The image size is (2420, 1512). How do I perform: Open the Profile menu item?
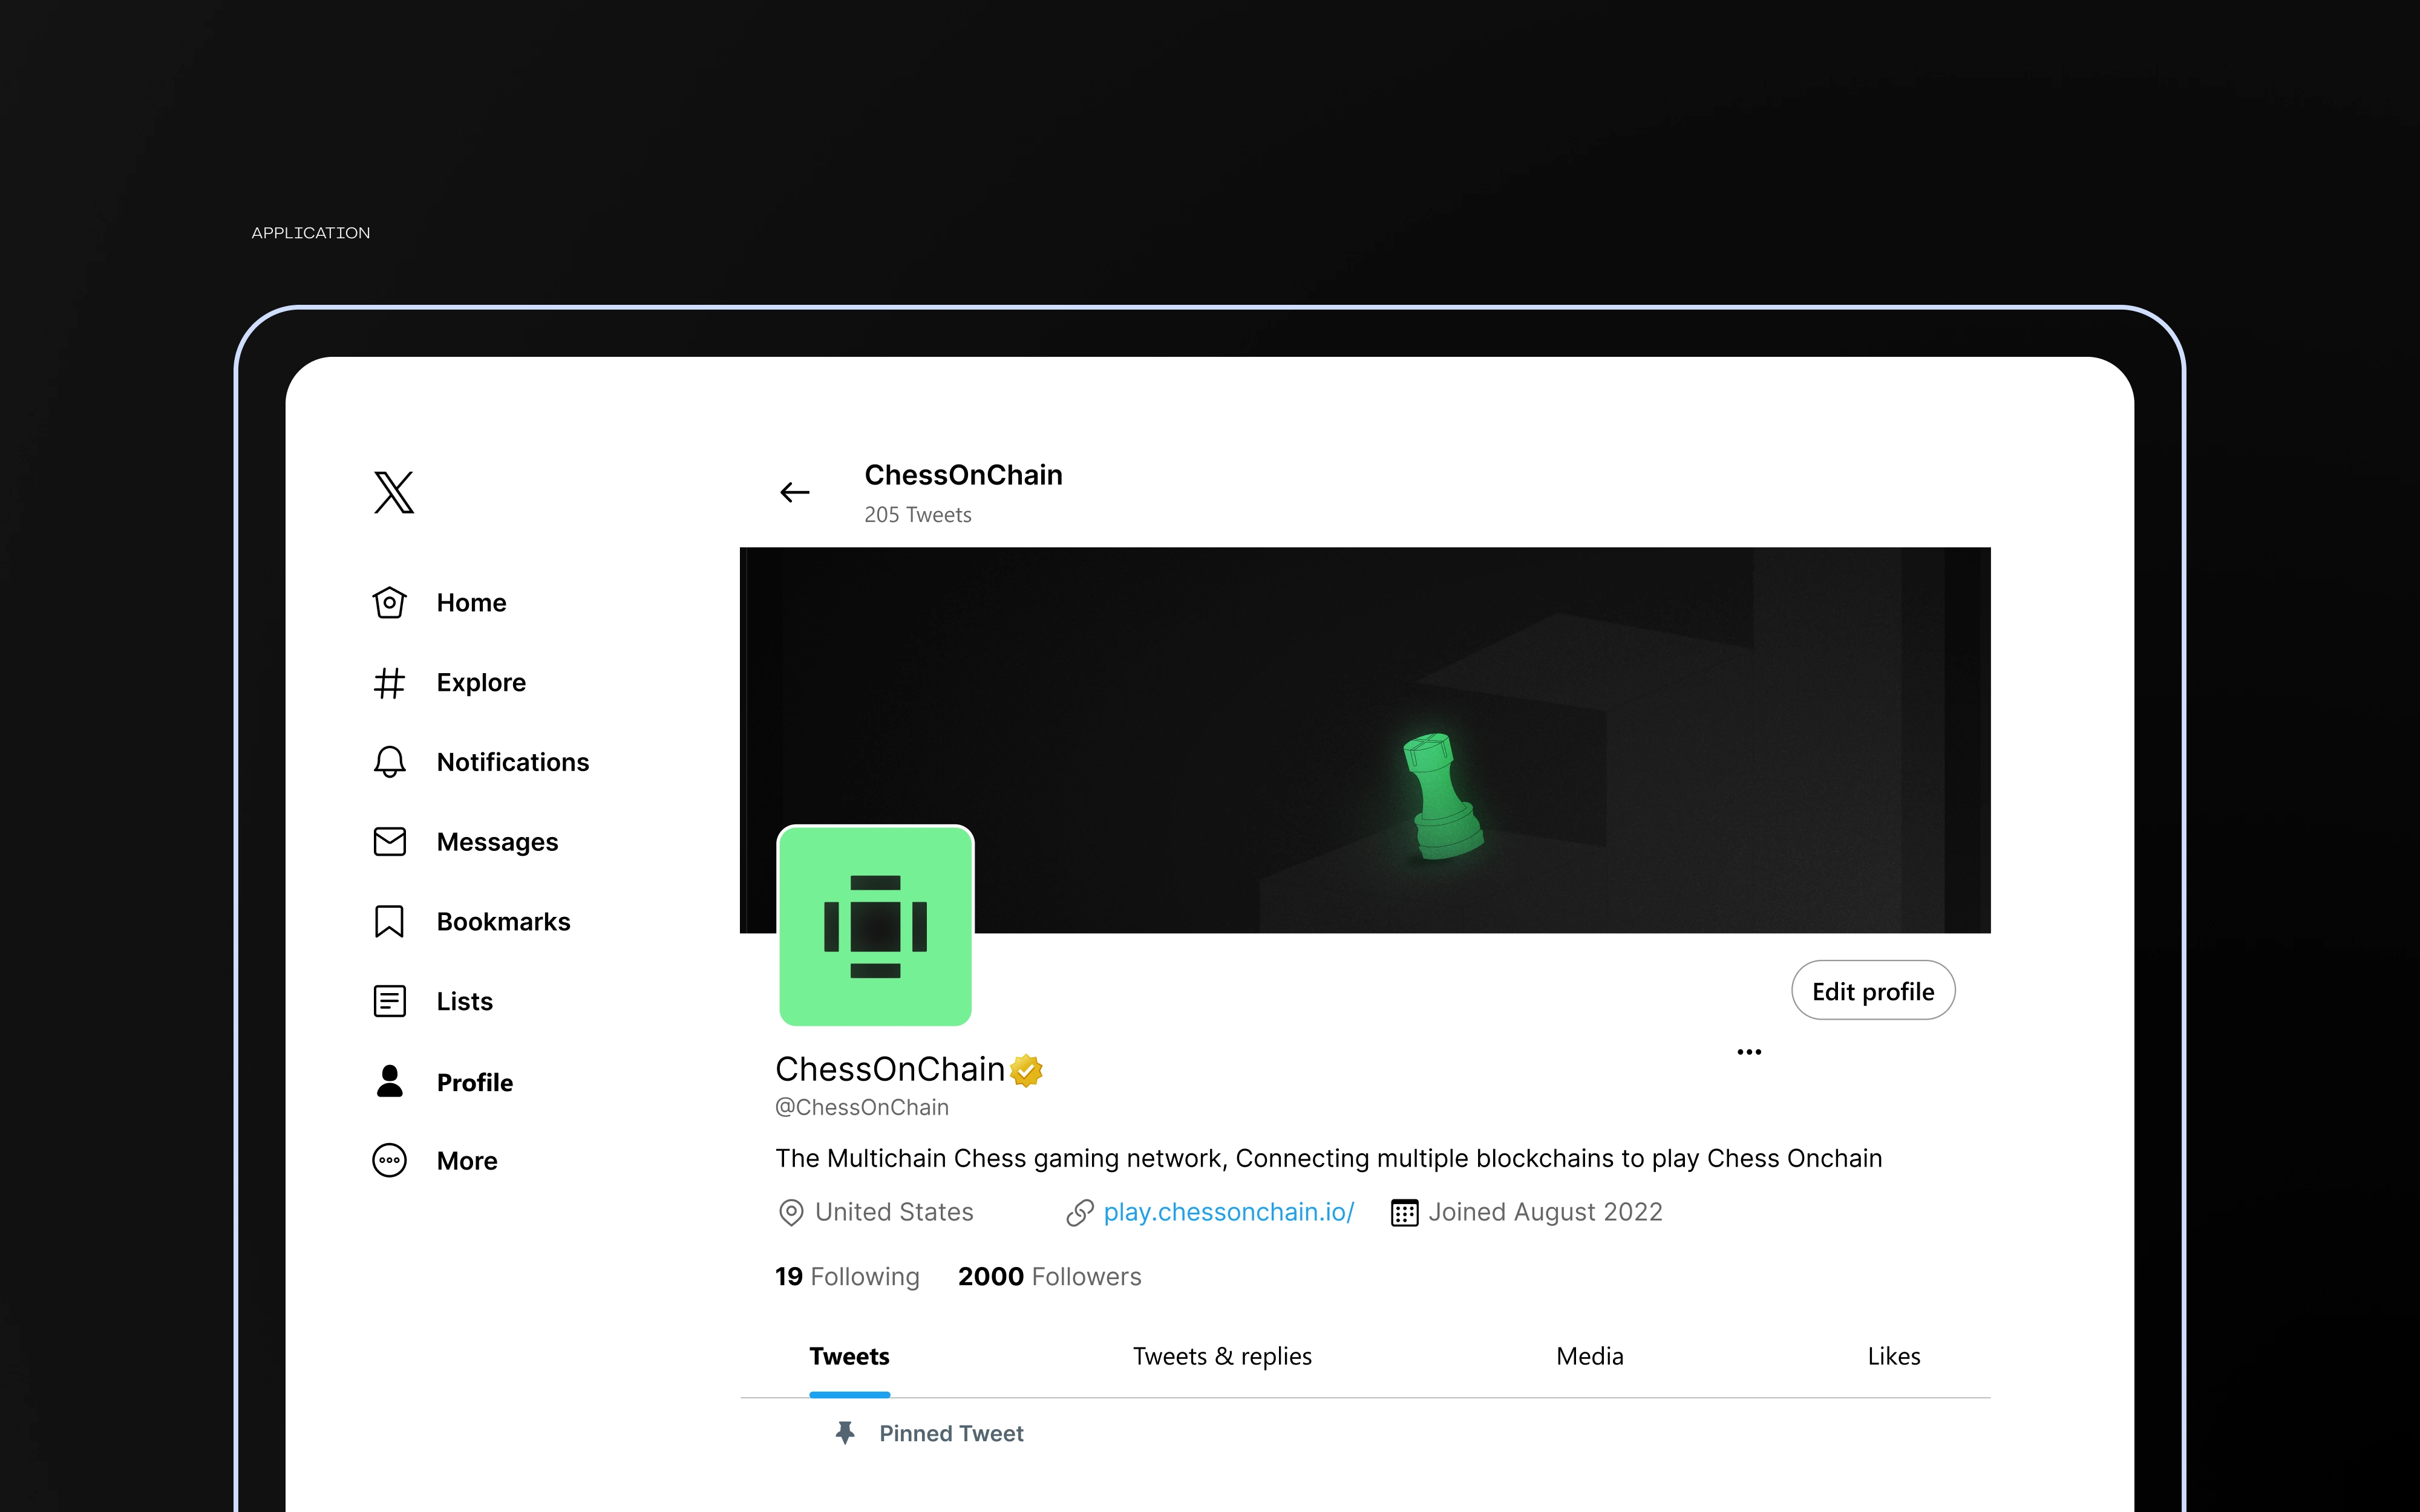click(x=443, y=1081)
